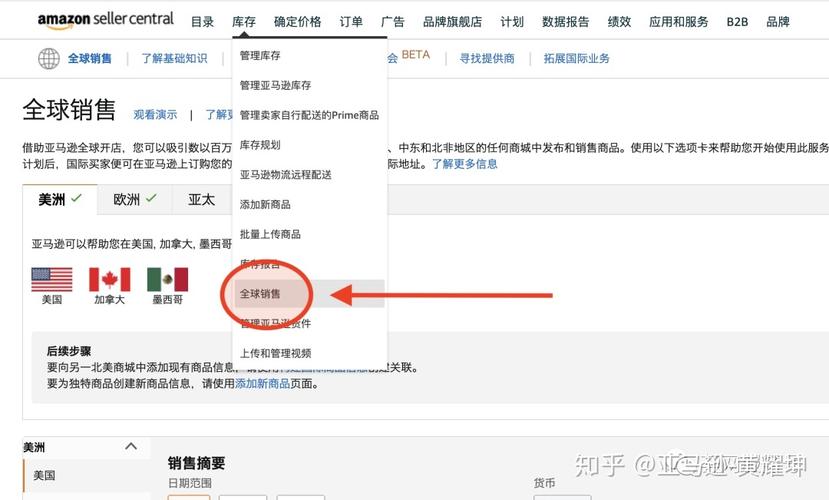
Task: Collapse the 美洲 sidebar section chevron
Action: (x=131, y=447)
